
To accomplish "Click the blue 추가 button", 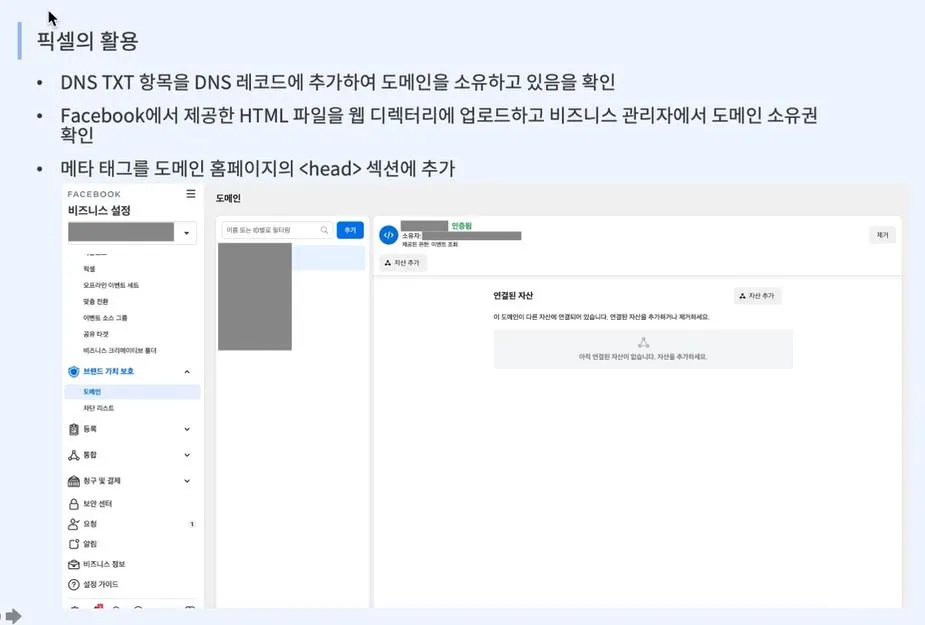I will tap(349, 229).
